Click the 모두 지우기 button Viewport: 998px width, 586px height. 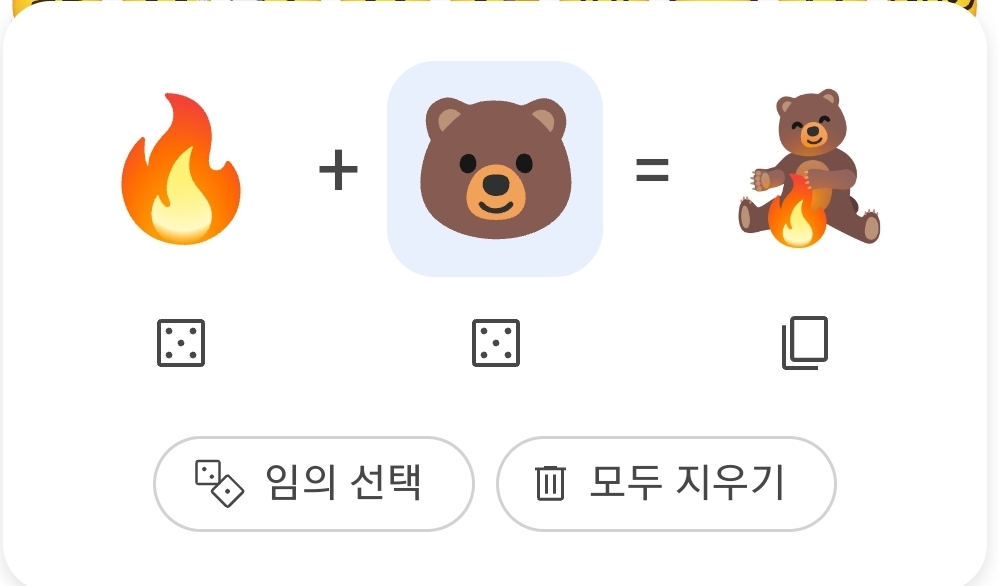pyautogui.click(x=666, y=484)
